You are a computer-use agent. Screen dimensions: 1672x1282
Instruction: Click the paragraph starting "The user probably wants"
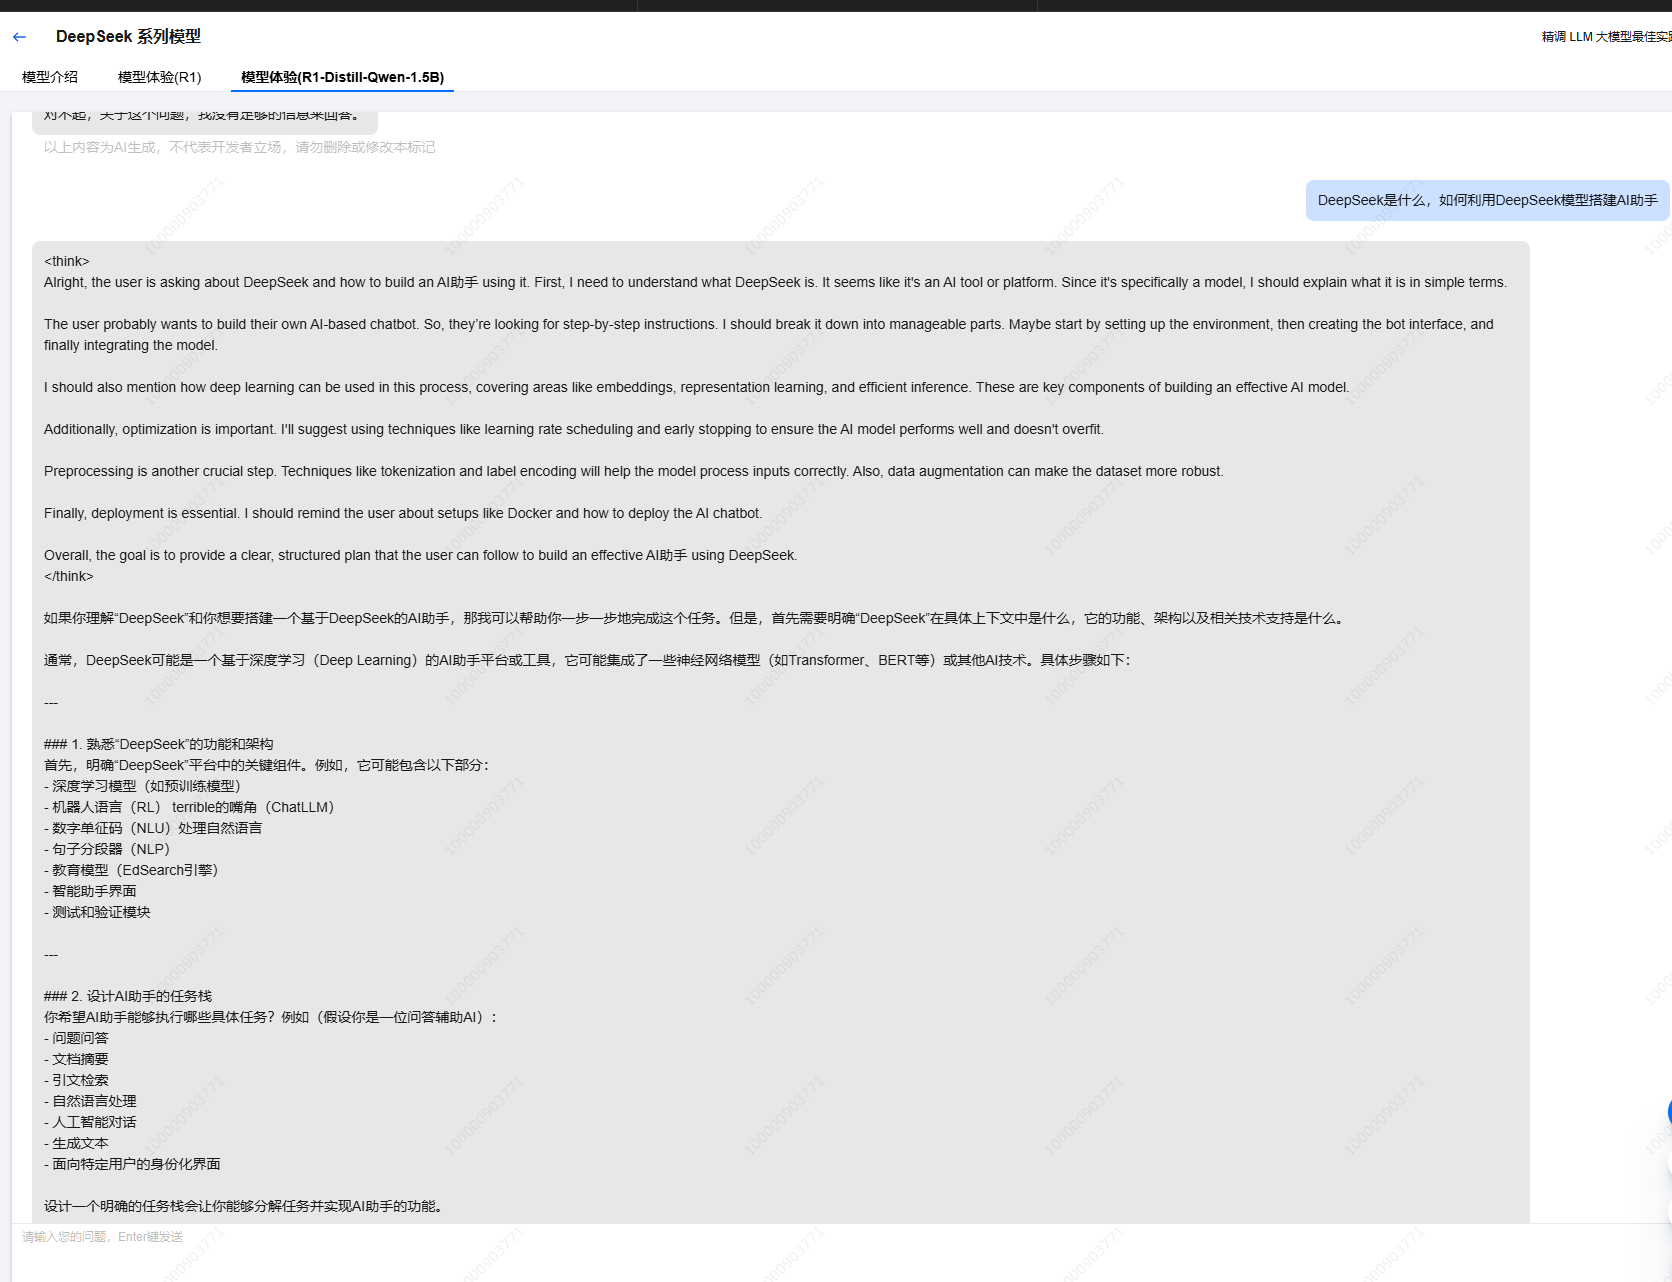coord(769,335)
